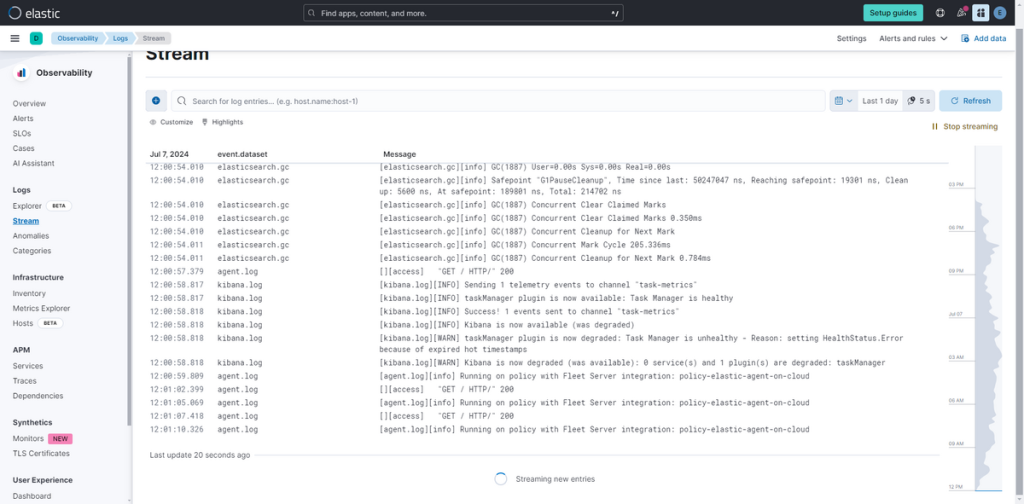Click the Add data link
This screenshot has width=1024, height=504.
pyautogui.click(x=983, y=38)
